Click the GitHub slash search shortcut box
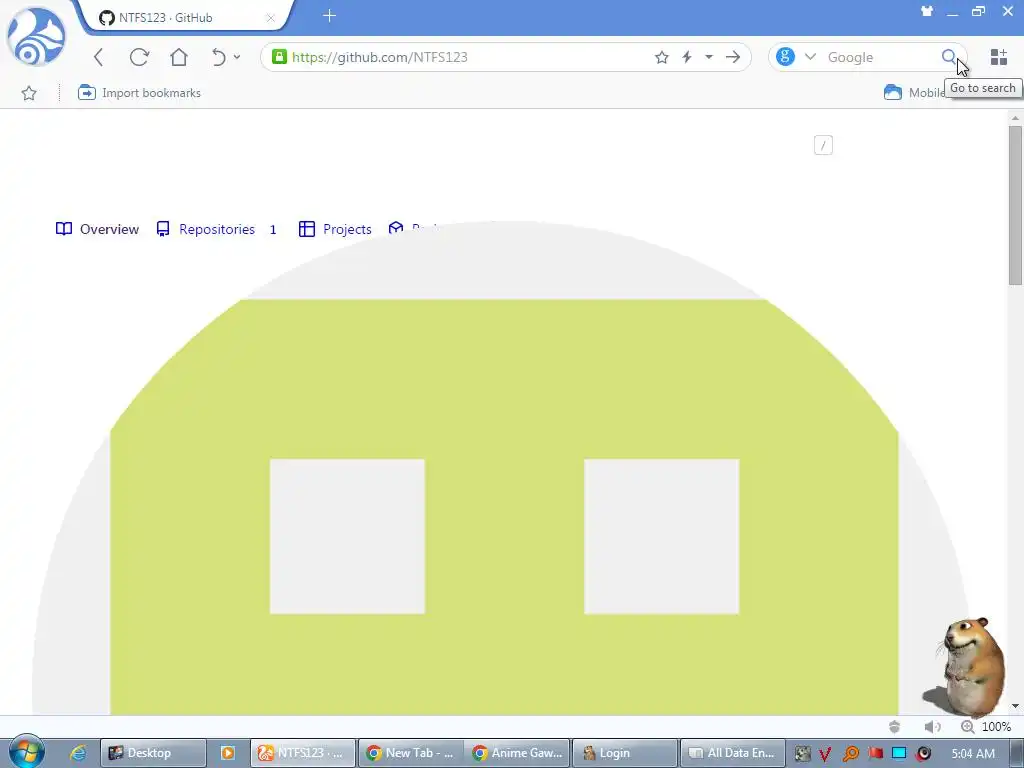 823,145
